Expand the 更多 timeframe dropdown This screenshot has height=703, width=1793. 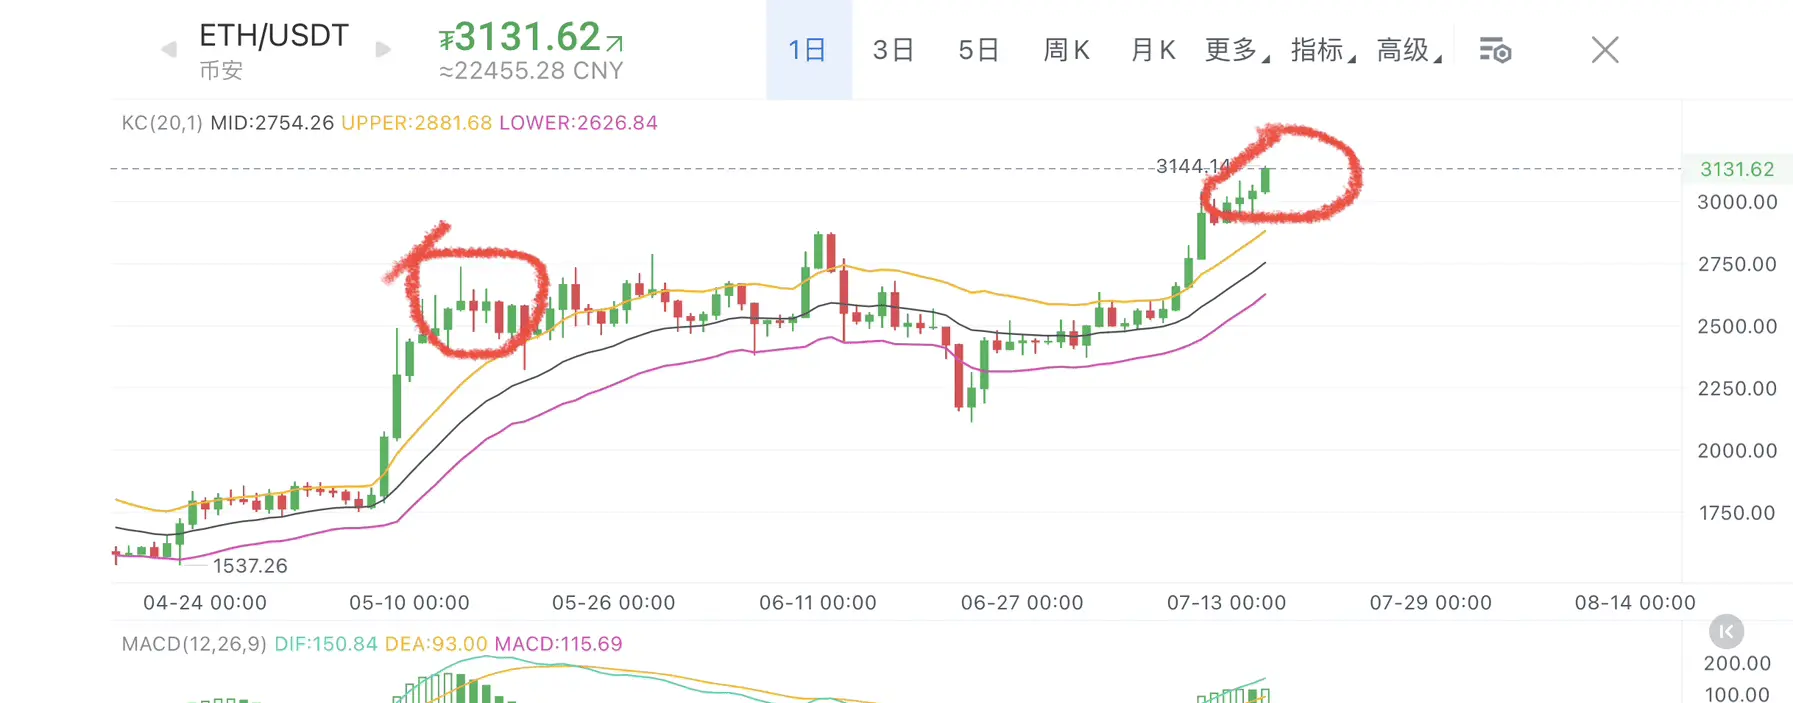point(1237,50)
